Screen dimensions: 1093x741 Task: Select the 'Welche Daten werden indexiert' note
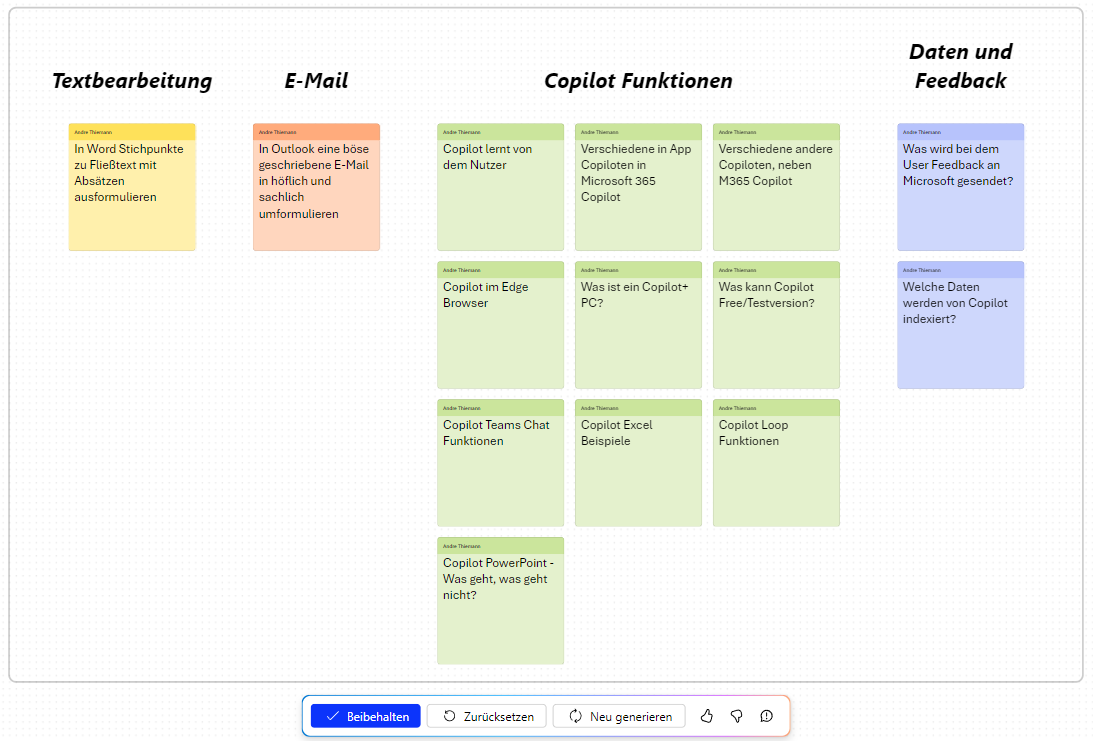click(x=960, y=325)
